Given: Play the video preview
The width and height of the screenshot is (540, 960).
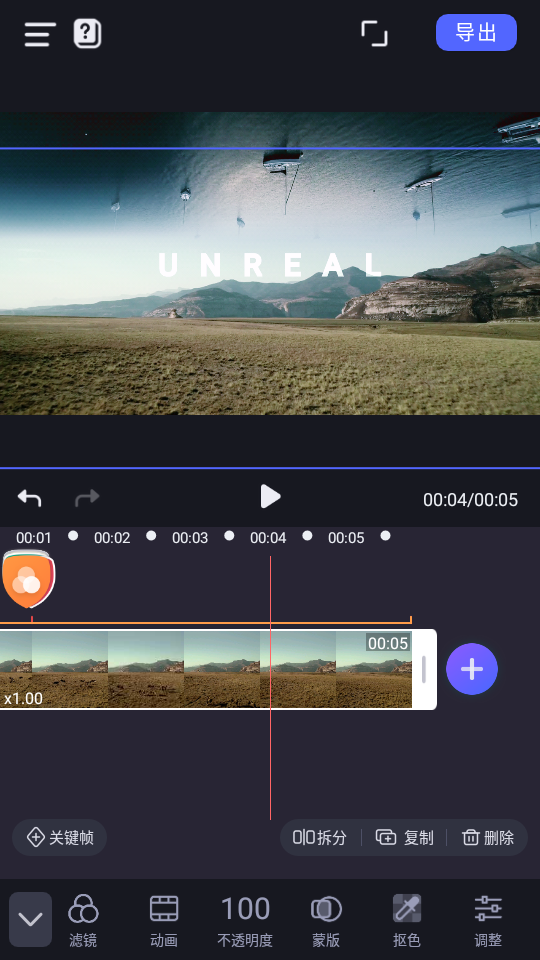Looking at the screenshot, I should (269, 497).
